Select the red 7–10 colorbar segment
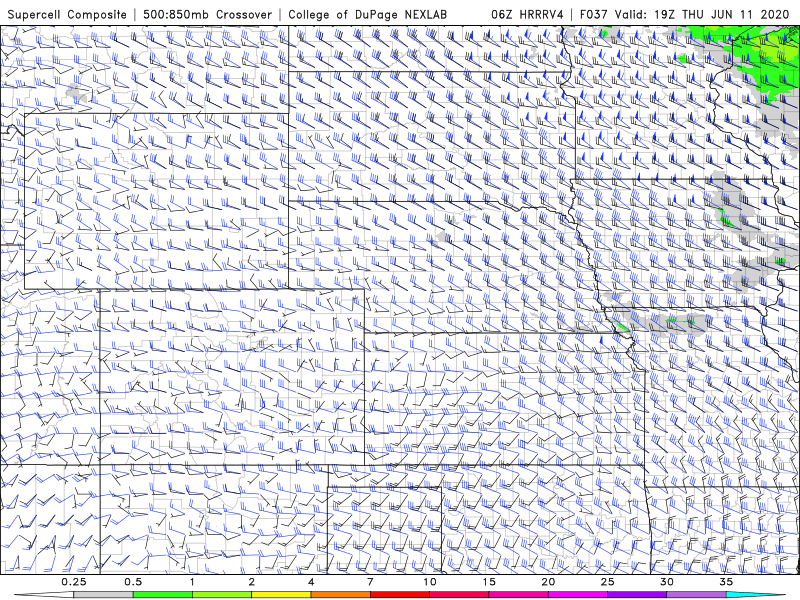Viewport: 800px width, 600px height. pyautogui.click(x=400, y=595)
